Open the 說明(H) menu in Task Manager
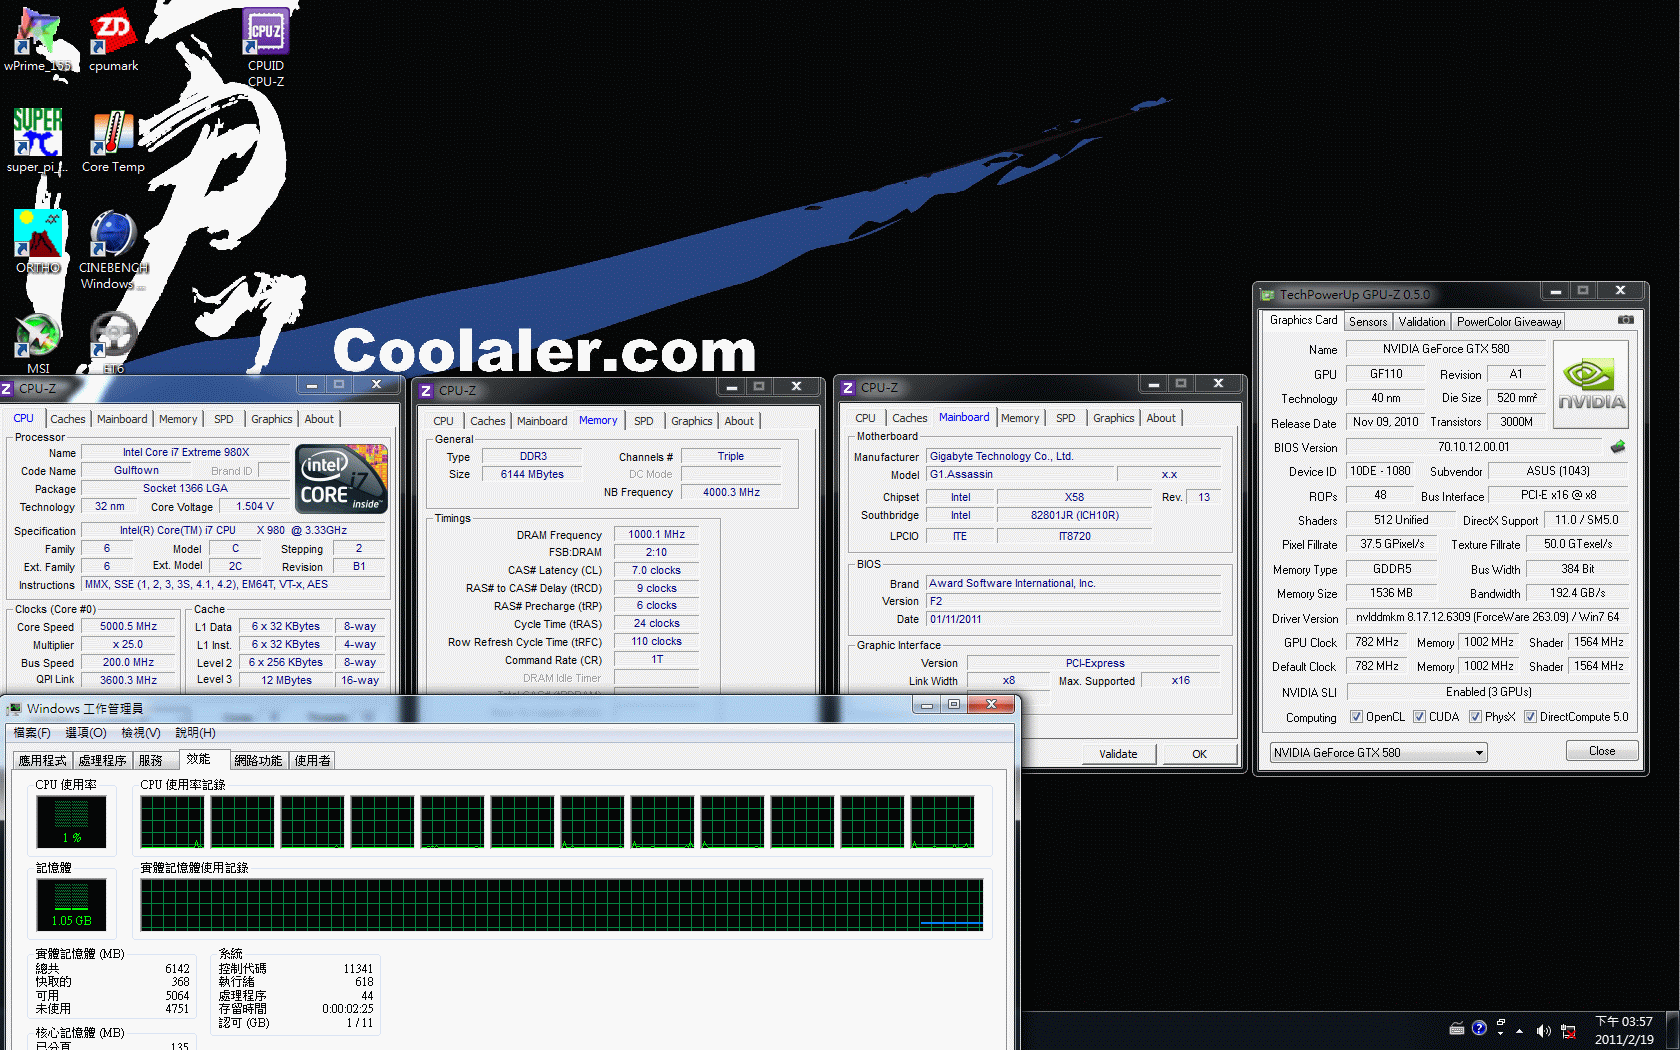The image size is (1680, 1050). pyautogui.click(x=196, y=733)
